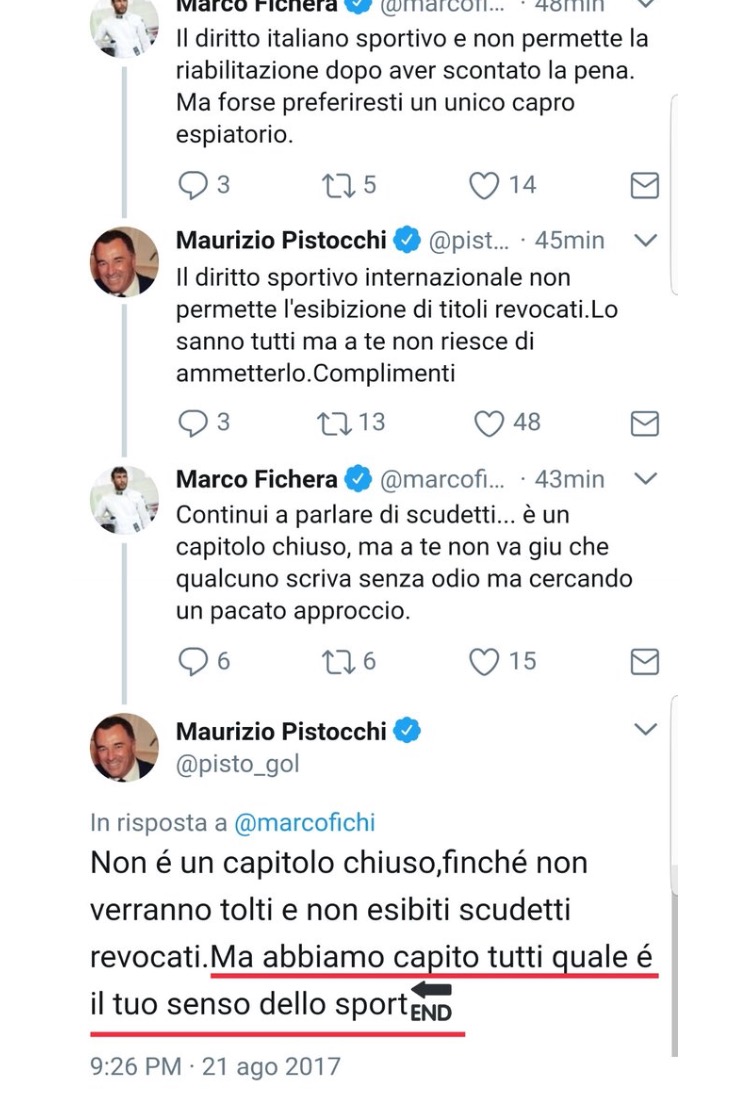
Task: Open Marco Fichera's avatar on 43min tweet
Action: point(125,499)
